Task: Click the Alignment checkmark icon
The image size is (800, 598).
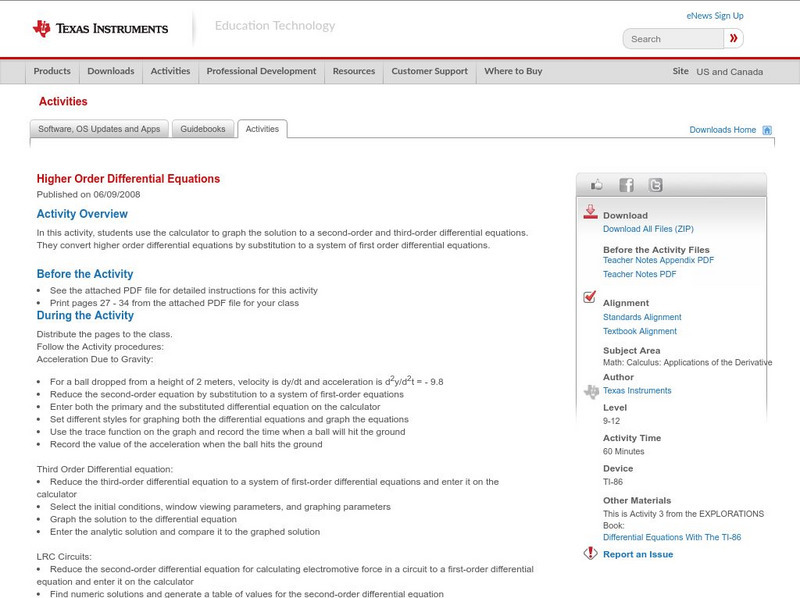Action: click(590, 297)
